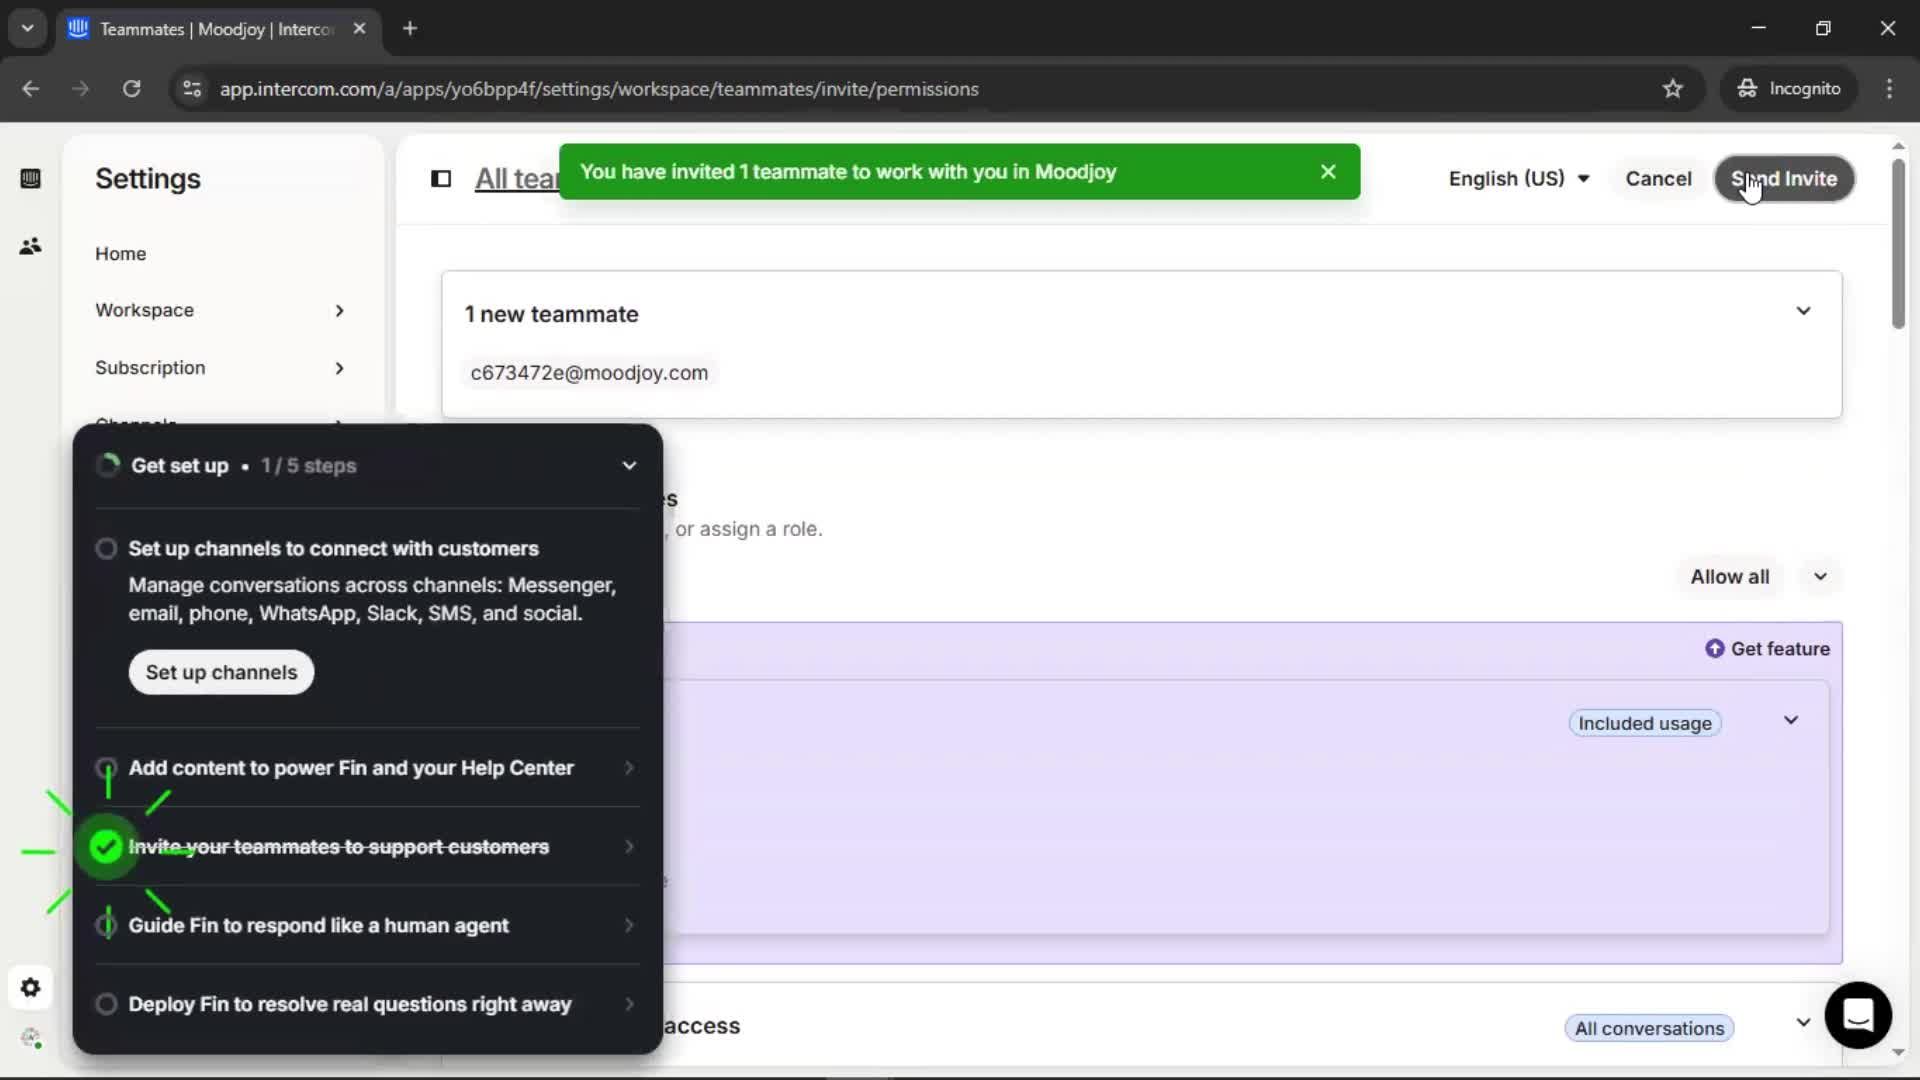Expand Add content to power Fin step
Screen dimensions: 1920x1080
[629, 768]
